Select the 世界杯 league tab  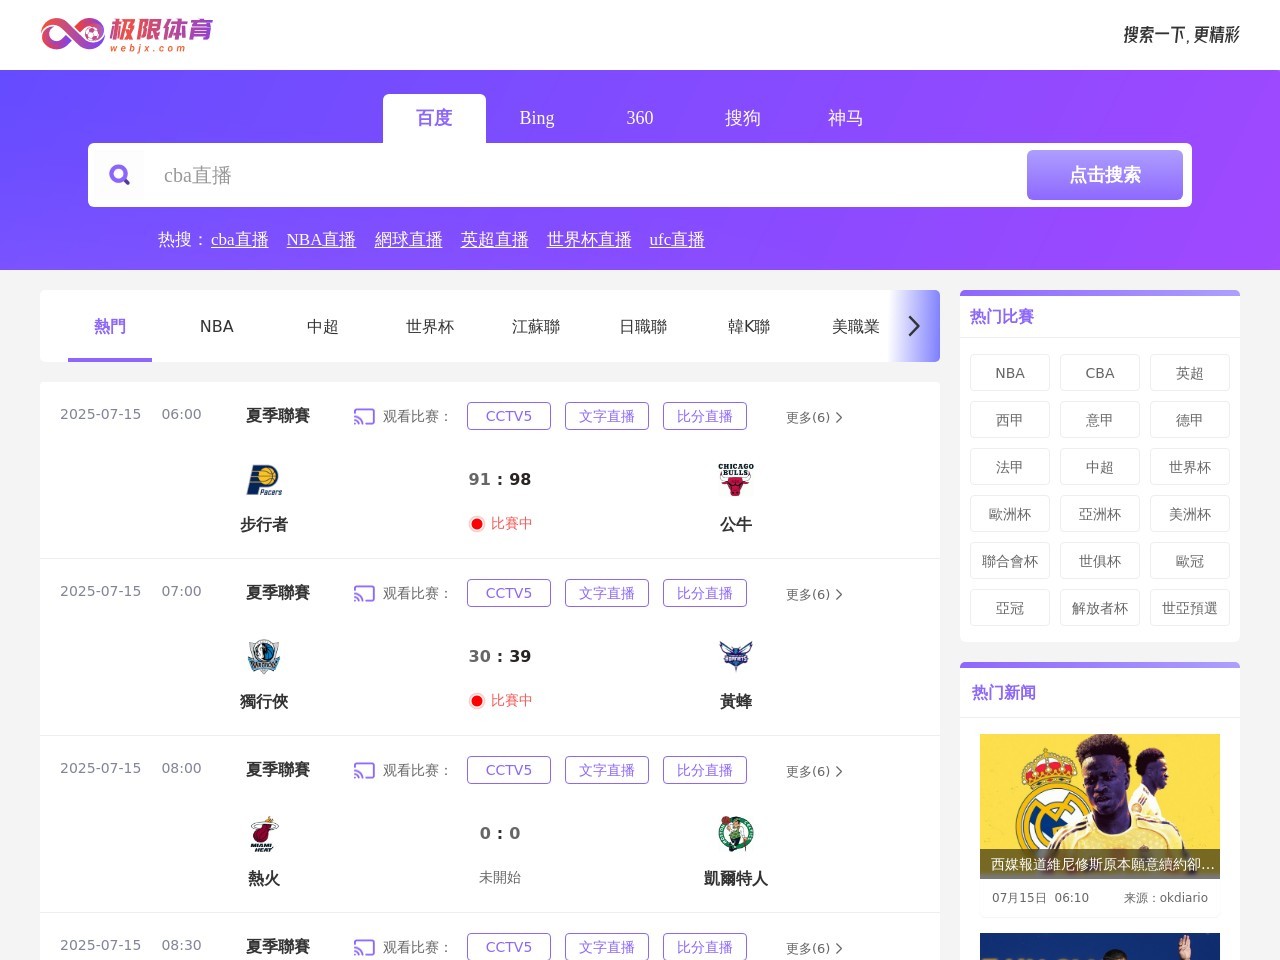[x=429, y=326]
